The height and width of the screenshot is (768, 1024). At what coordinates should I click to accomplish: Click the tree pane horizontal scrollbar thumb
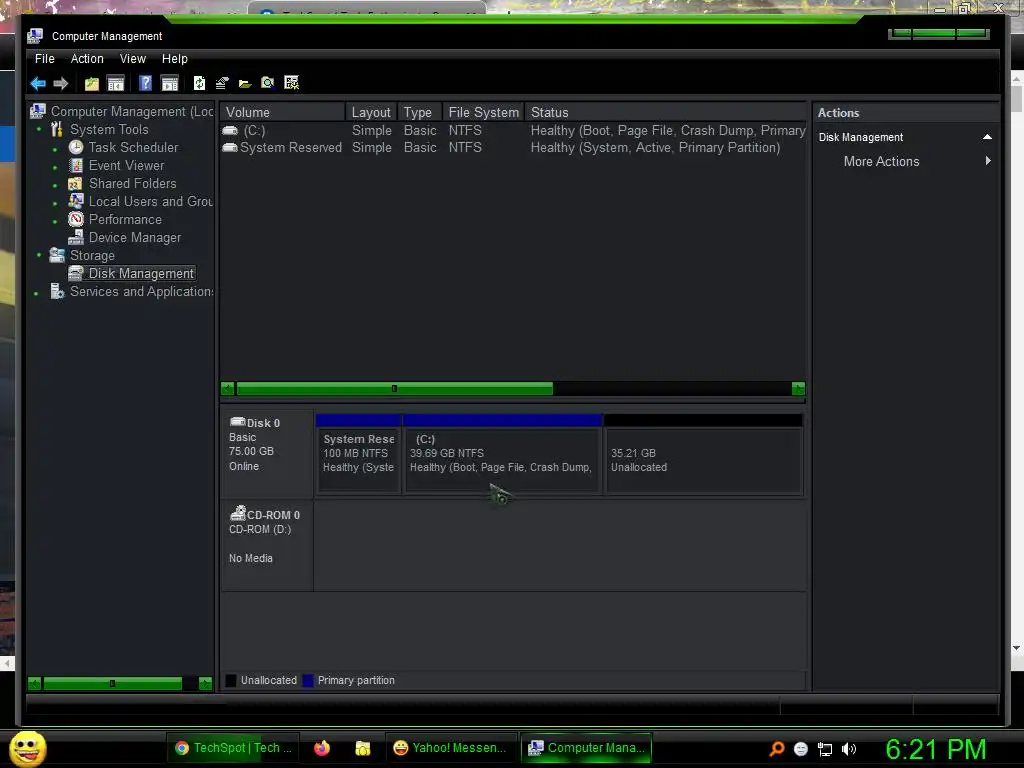pos(112,684)
